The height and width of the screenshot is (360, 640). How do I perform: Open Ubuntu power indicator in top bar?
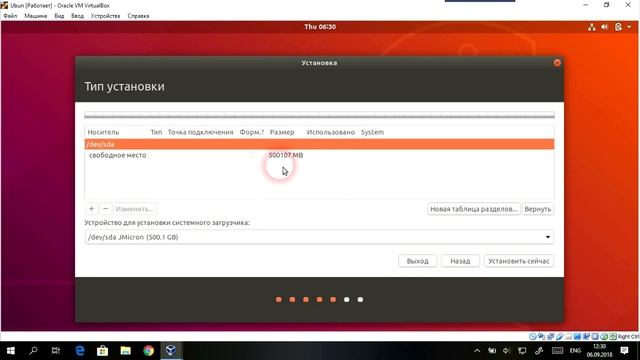pos(618,27)
